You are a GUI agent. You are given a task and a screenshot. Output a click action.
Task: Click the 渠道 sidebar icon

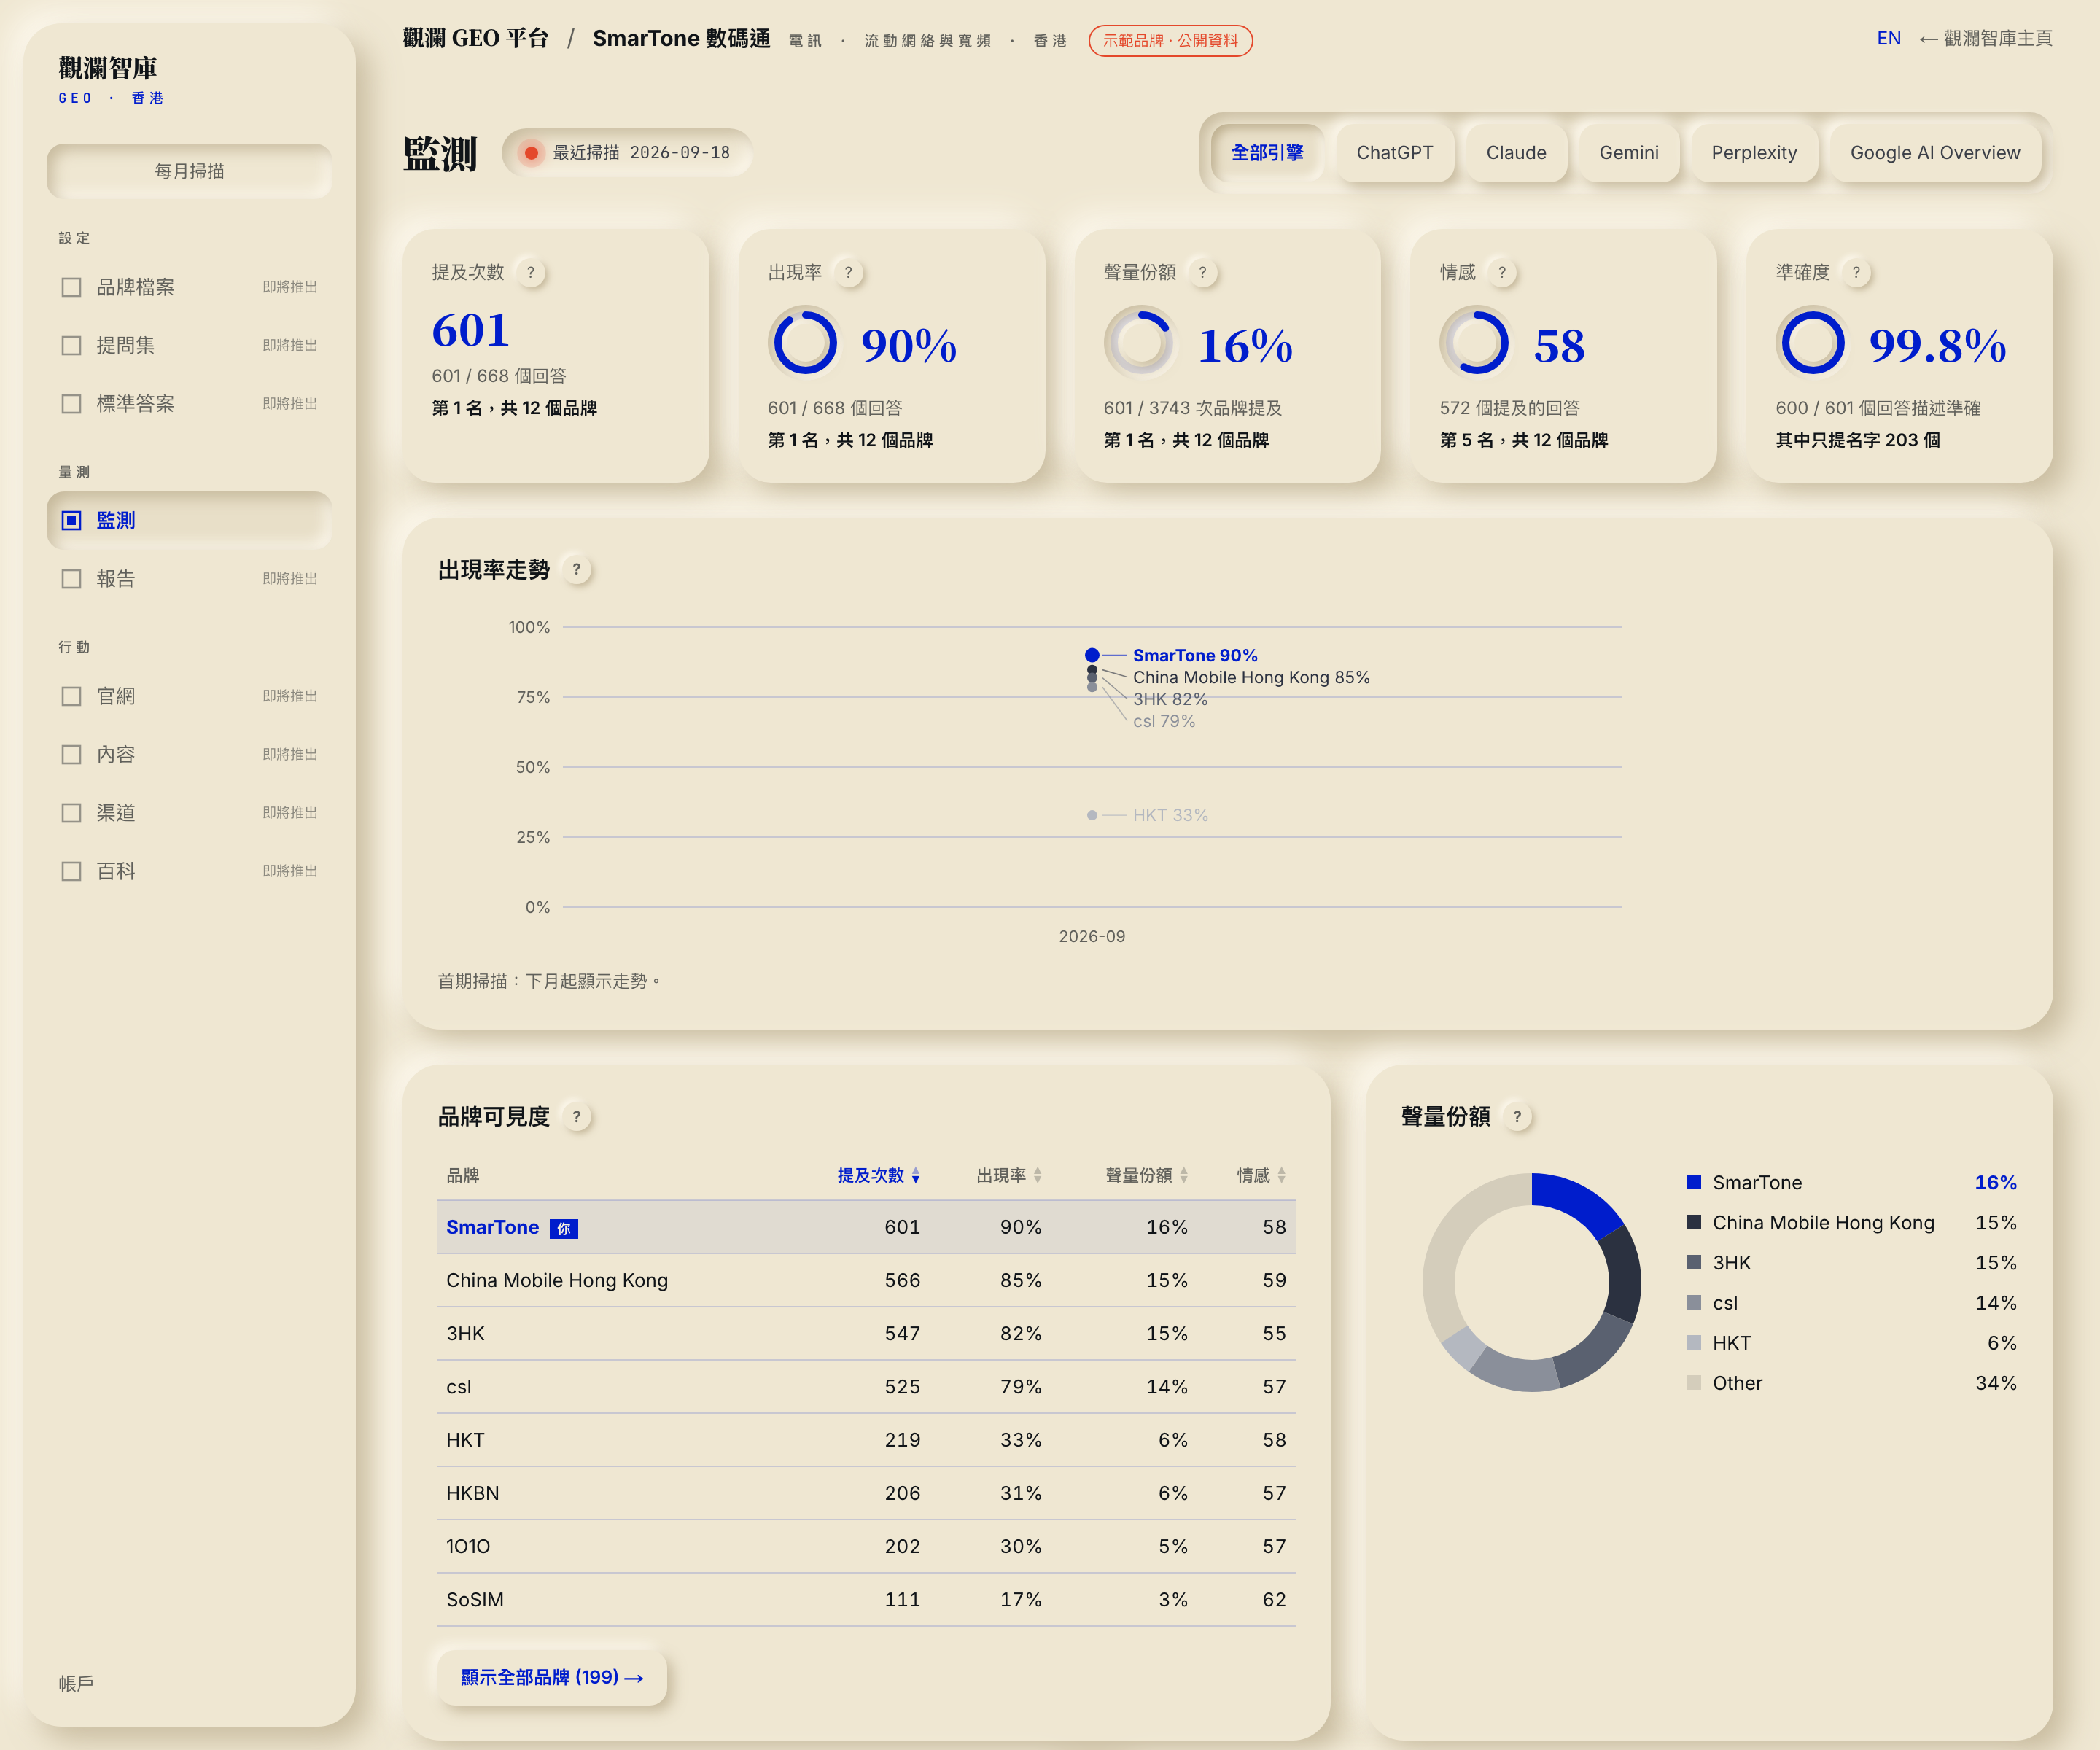pos(71,813)
